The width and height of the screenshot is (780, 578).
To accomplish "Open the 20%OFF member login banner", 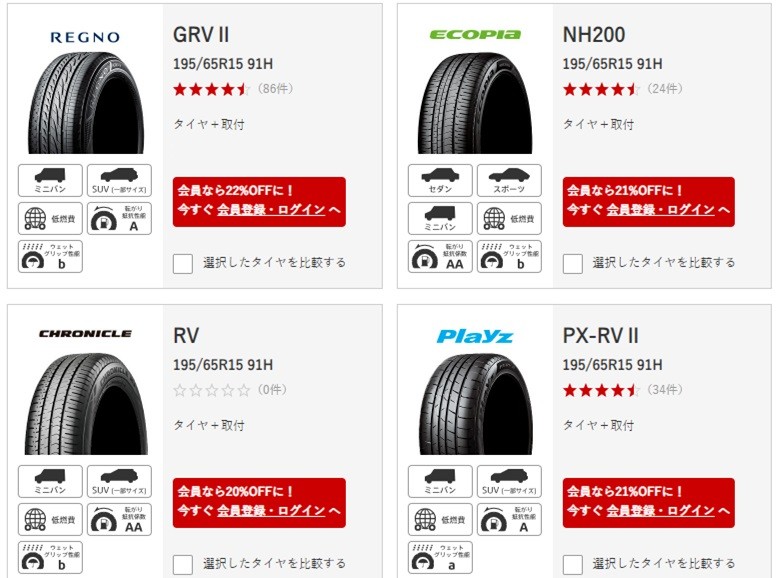I will pos(259,502).
